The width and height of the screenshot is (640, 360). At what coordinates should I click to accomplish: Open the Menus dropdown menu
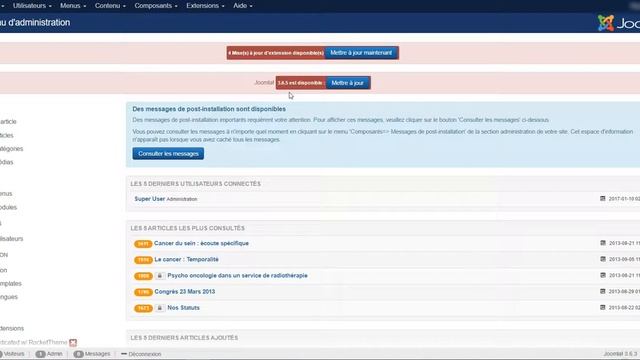pos(73,6)
